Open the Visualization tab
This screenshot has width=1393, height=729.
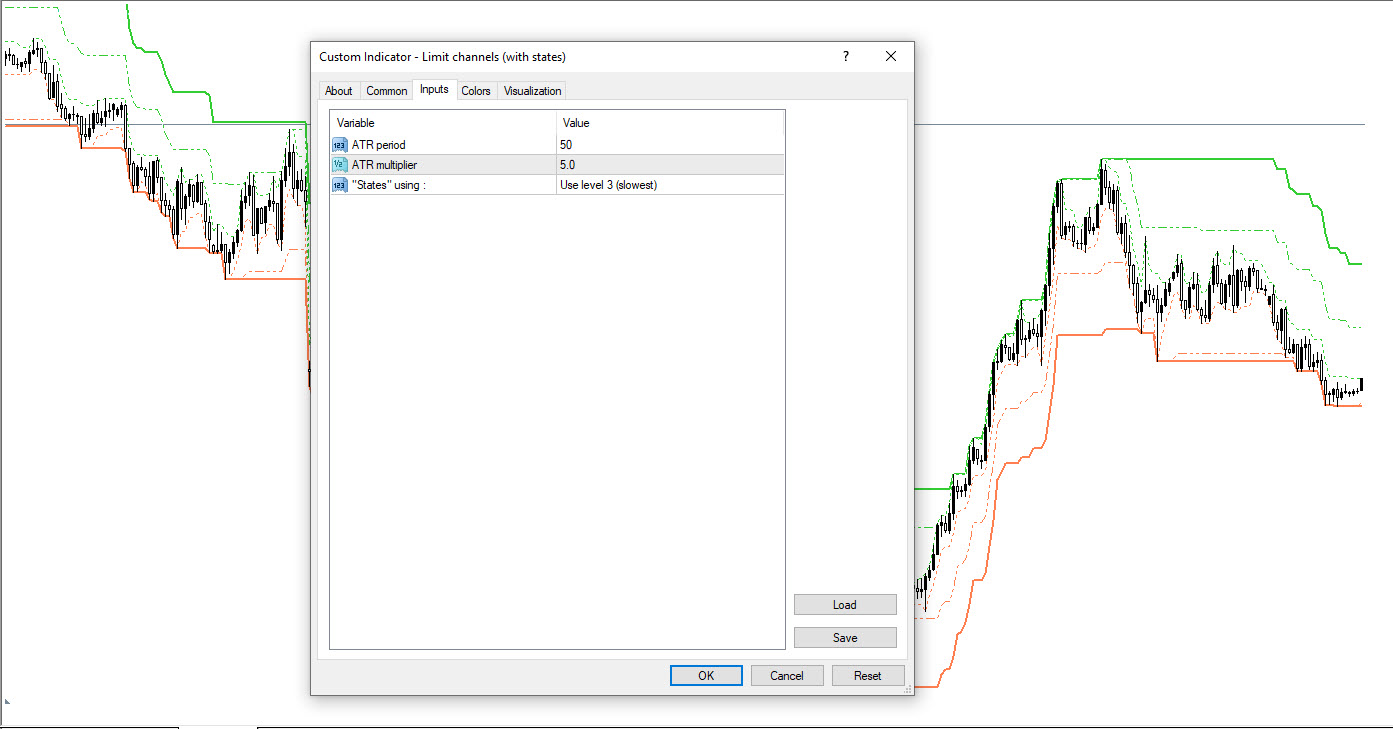point(532,91)
